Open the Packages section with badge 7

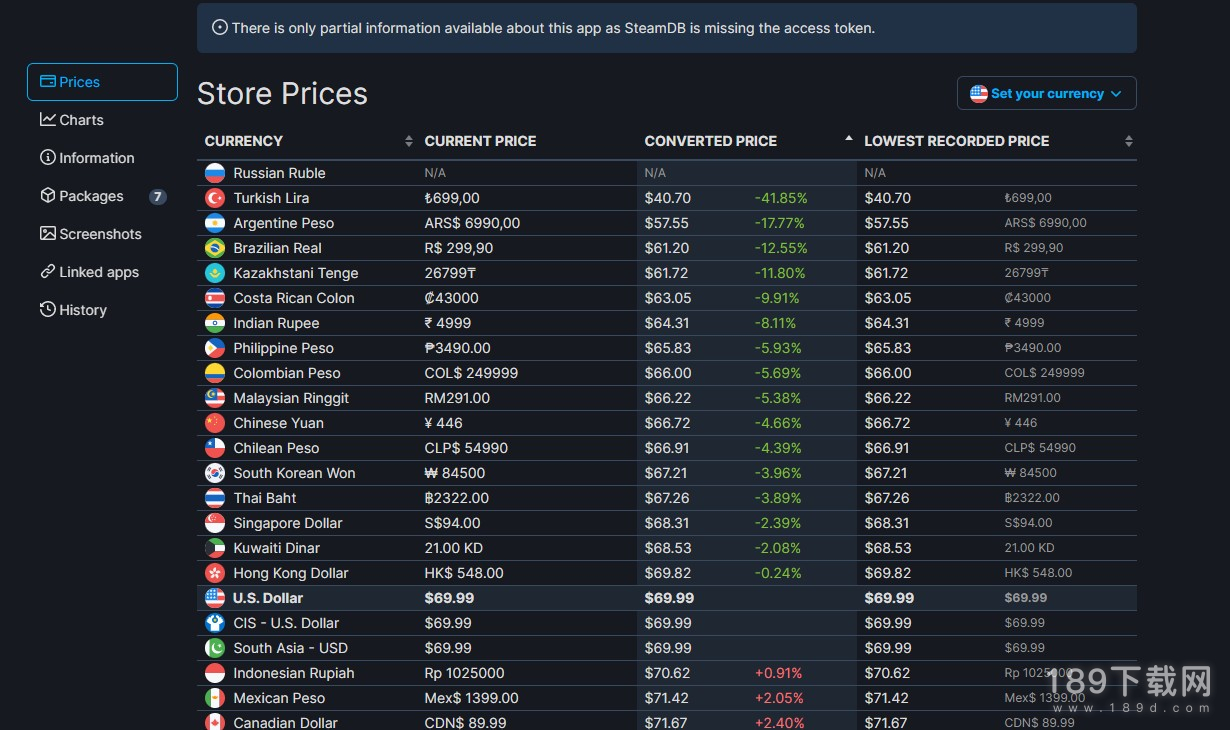click(102, 196)
